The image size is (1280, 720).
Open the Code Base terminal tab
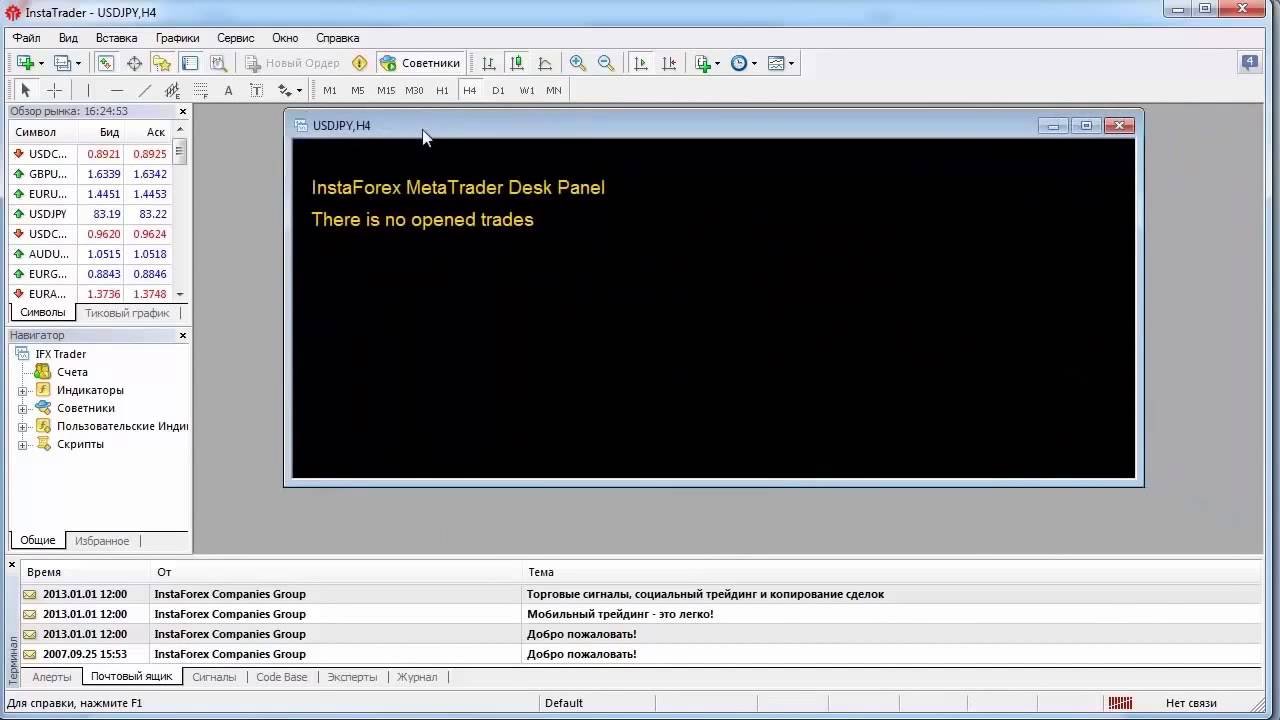282,677
